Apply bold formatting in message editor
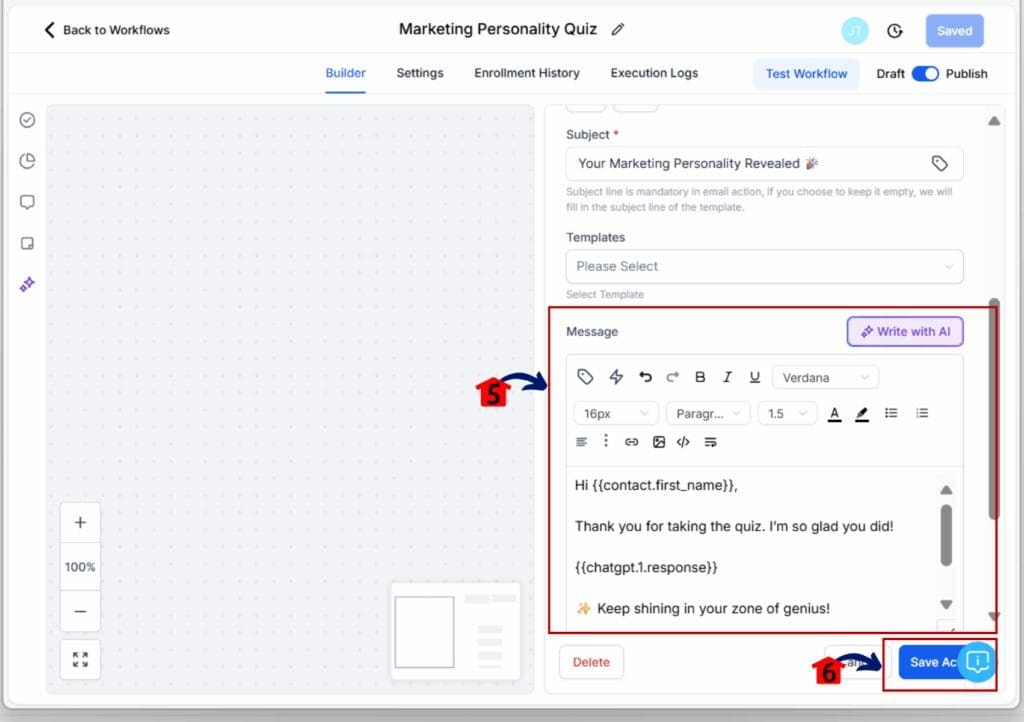The image size is (1024, 722). 700,377
